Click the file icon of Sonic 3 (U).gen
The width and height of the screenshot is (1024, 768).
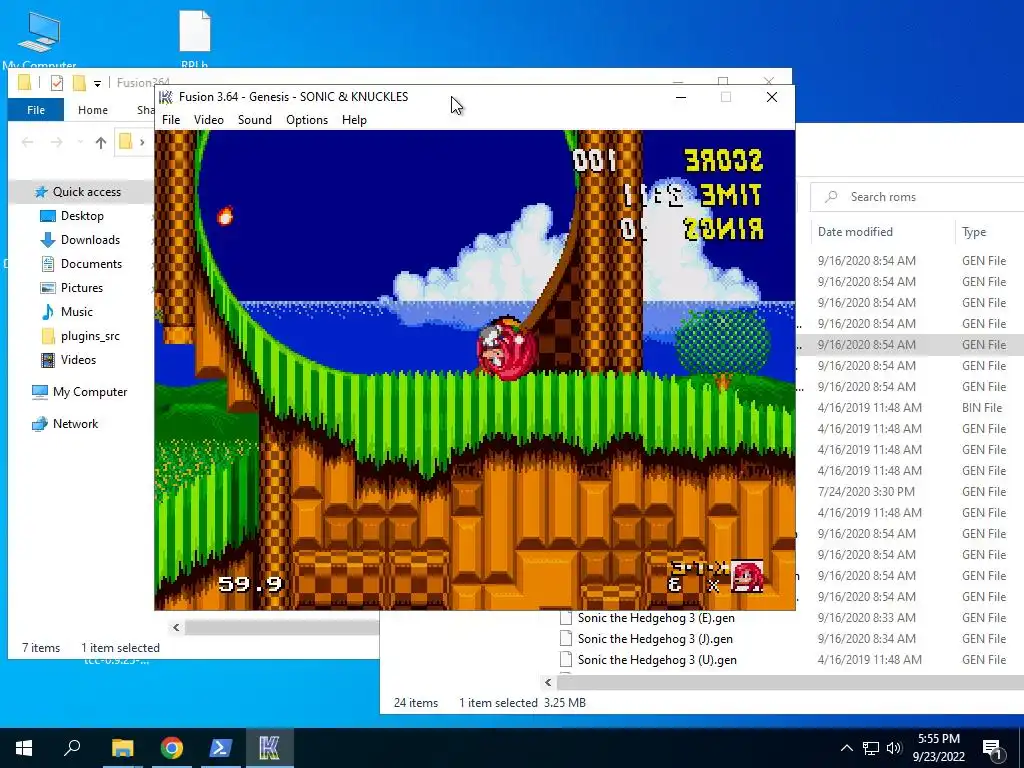[x=566, y=660]
